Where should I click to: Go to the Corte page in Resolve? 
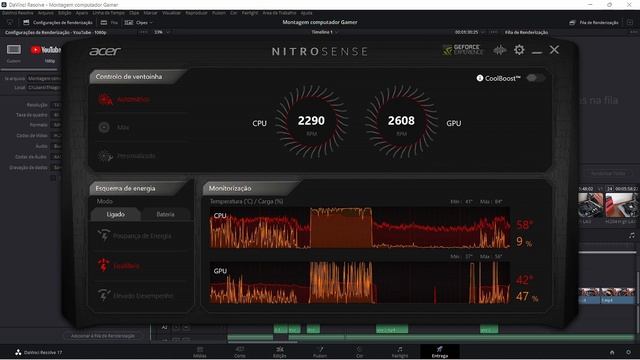pos(240,352)
